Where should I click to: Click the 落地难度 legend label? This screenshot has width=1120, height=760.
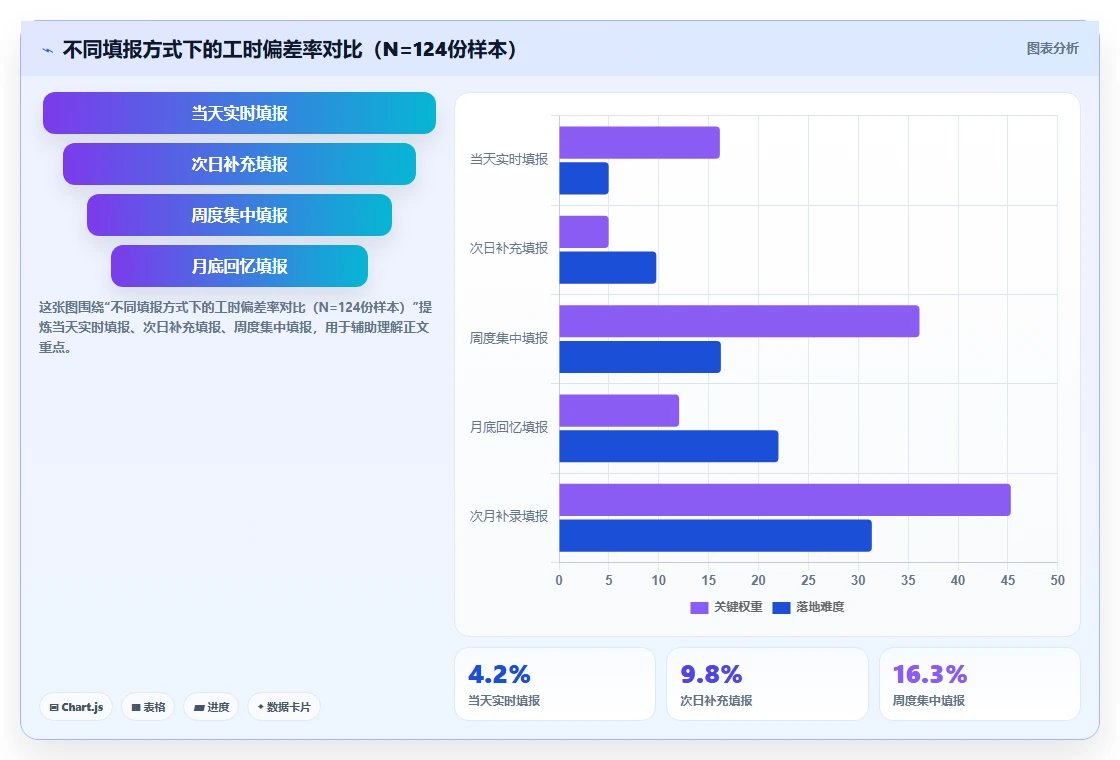820,607
